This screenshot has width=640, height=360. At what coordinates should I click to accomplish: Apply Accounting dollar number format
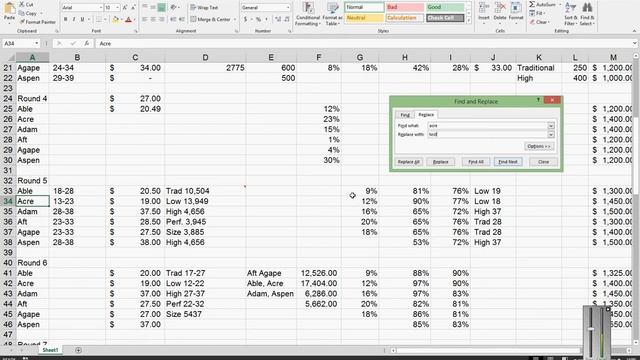point(245,19)
